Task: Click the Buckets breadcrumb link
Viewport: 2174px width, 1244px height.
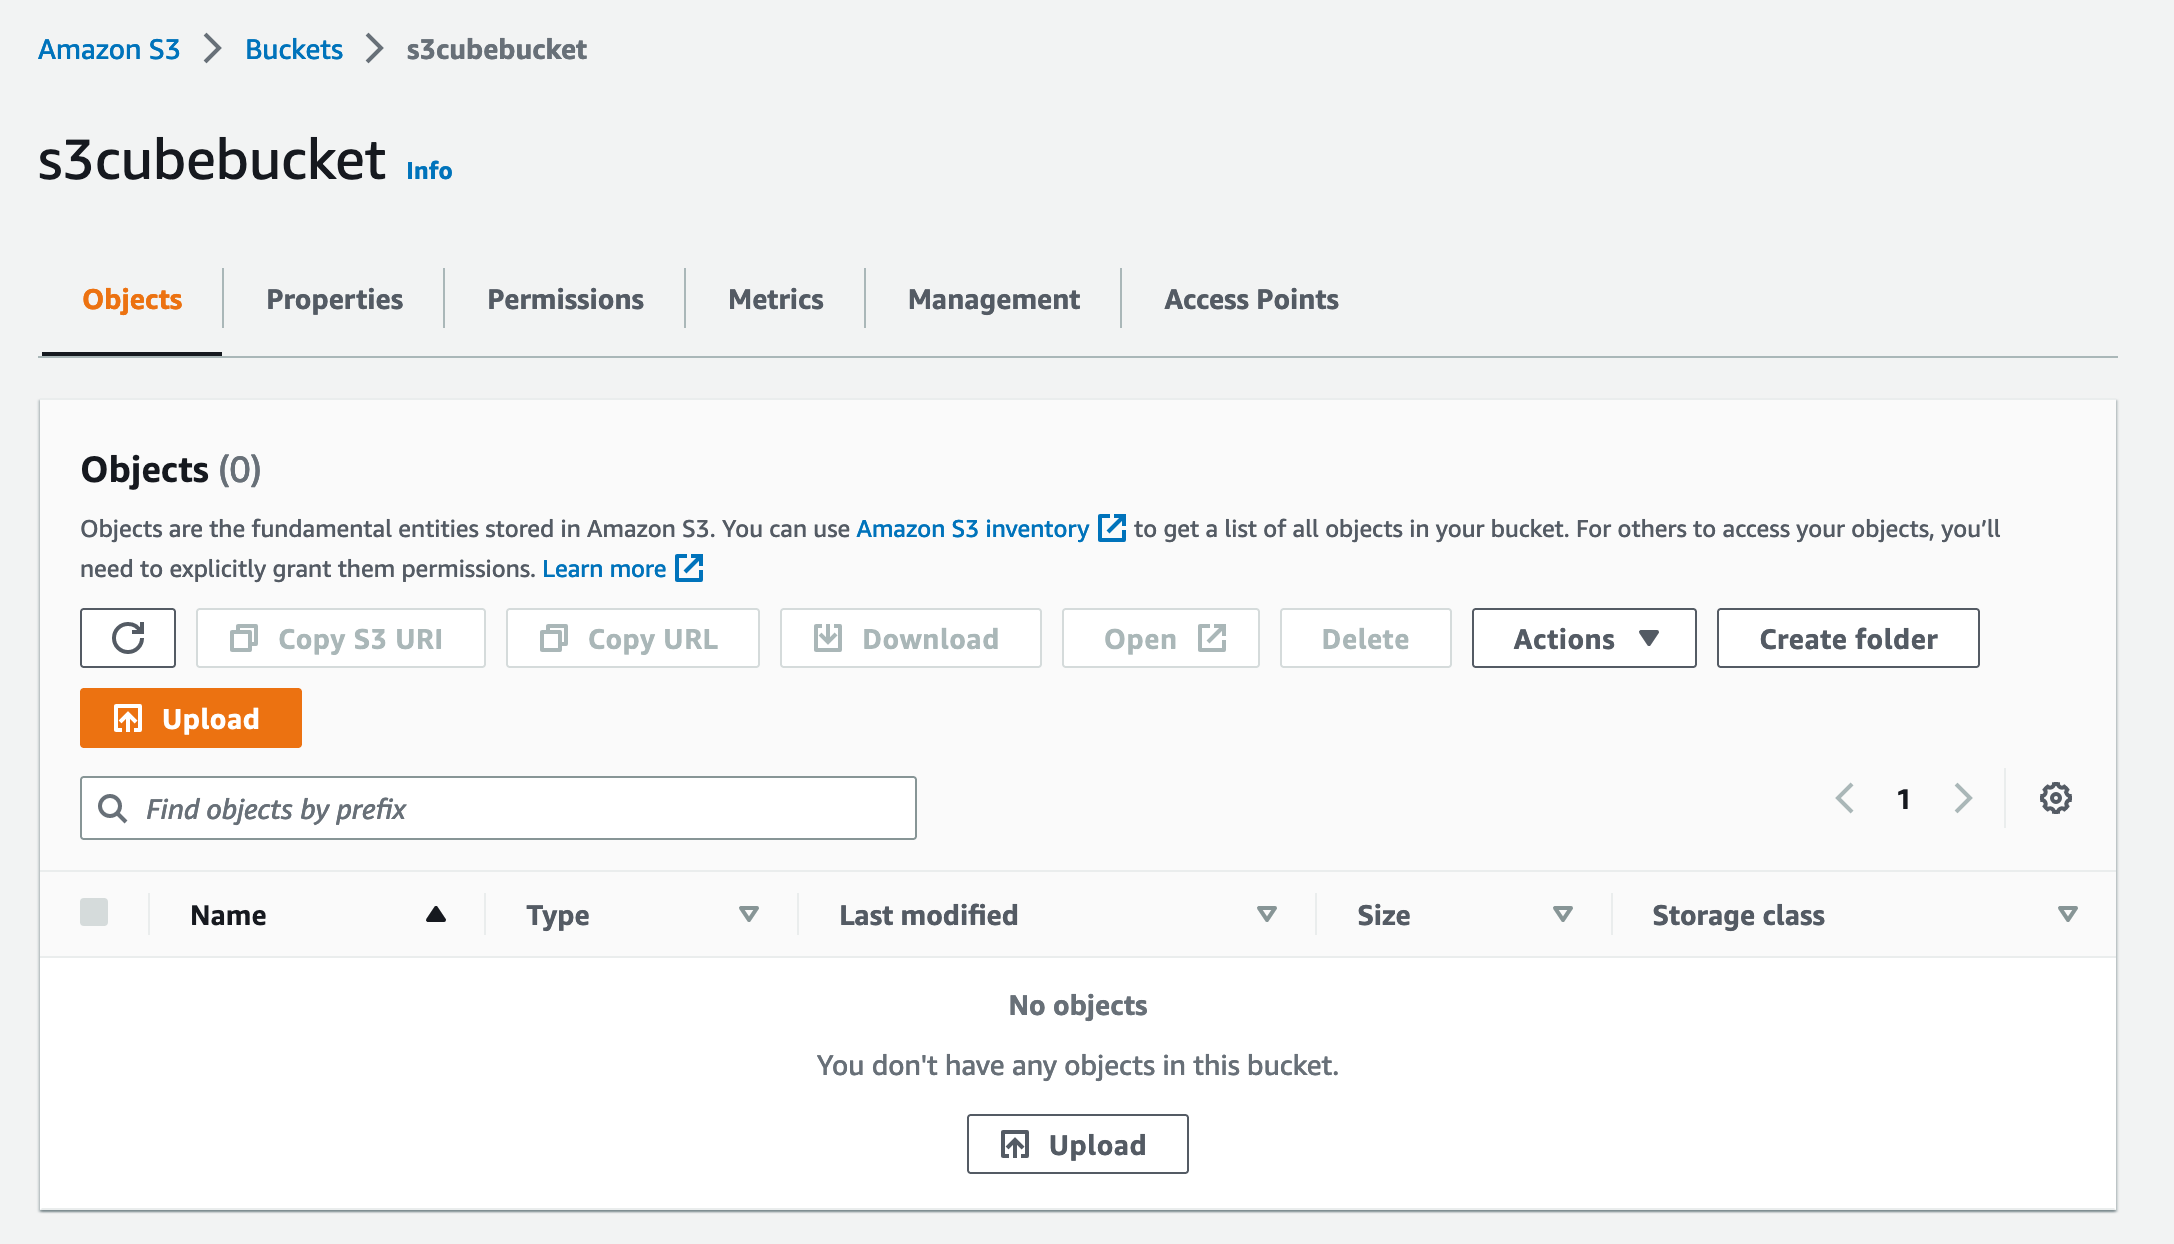Action: (293, 49)
